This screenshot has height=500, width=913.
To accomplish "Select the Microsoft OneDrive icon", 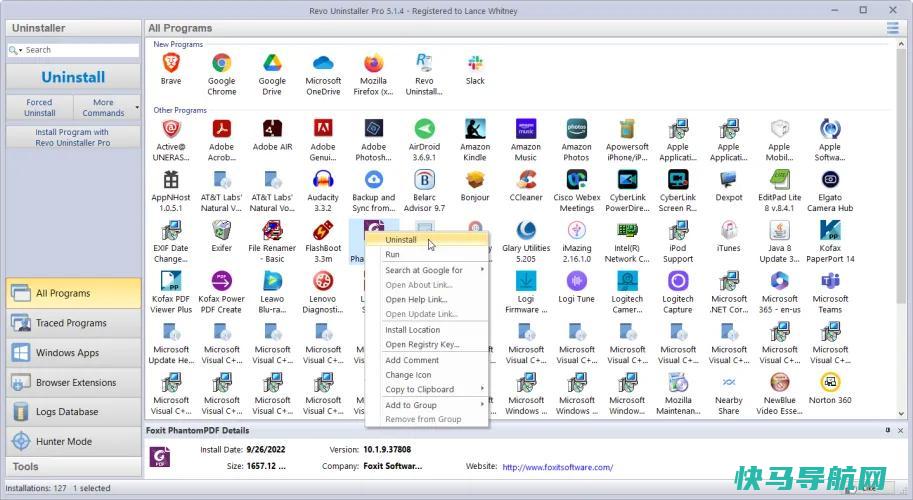I will pos(323,63).
